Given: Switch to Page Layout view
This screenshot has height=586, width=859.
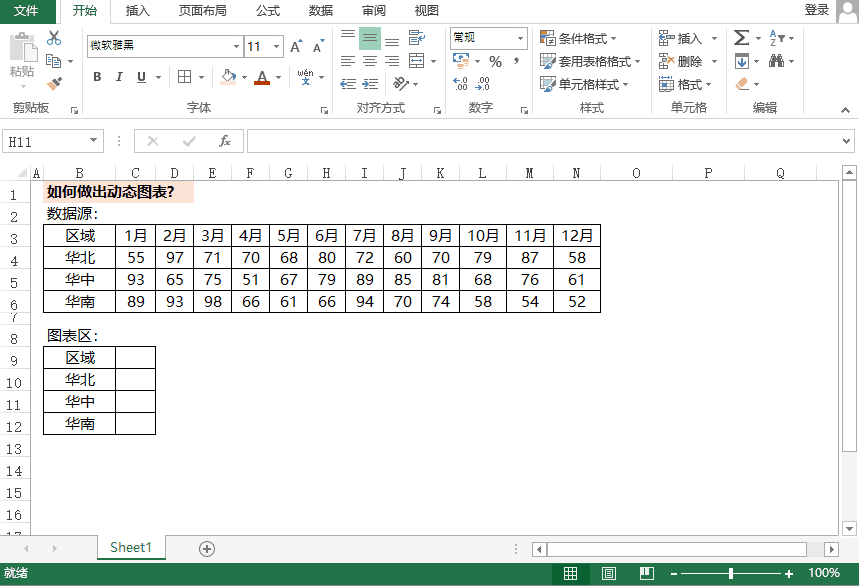Looking at the screenshot, I should tap(609, 573).
